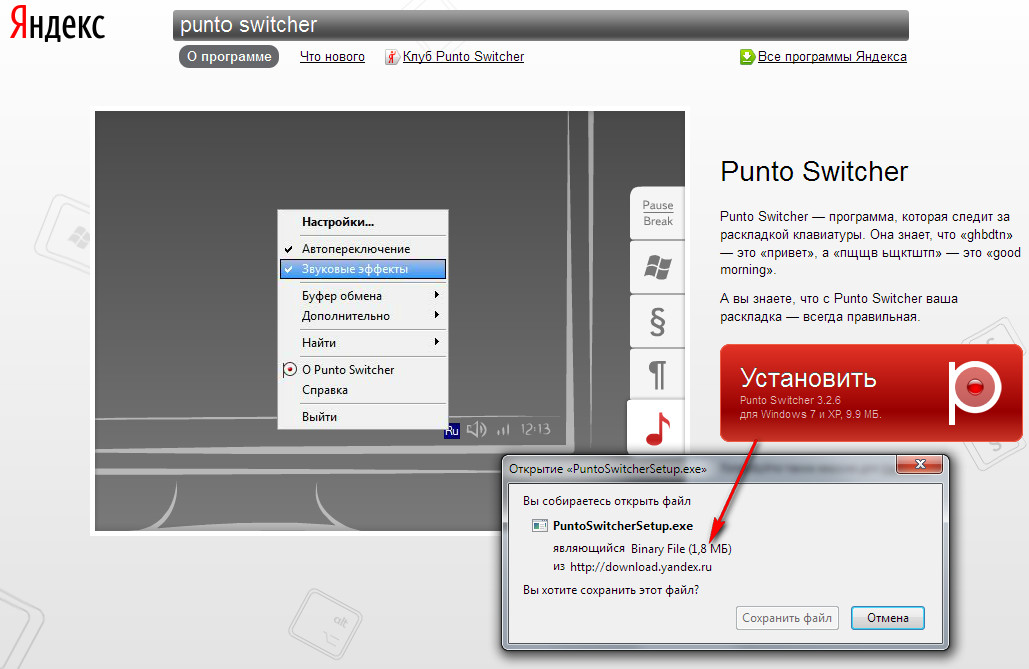Click the http://download.yandex.ru source text

pyautogui.click(x=640, y=567)
